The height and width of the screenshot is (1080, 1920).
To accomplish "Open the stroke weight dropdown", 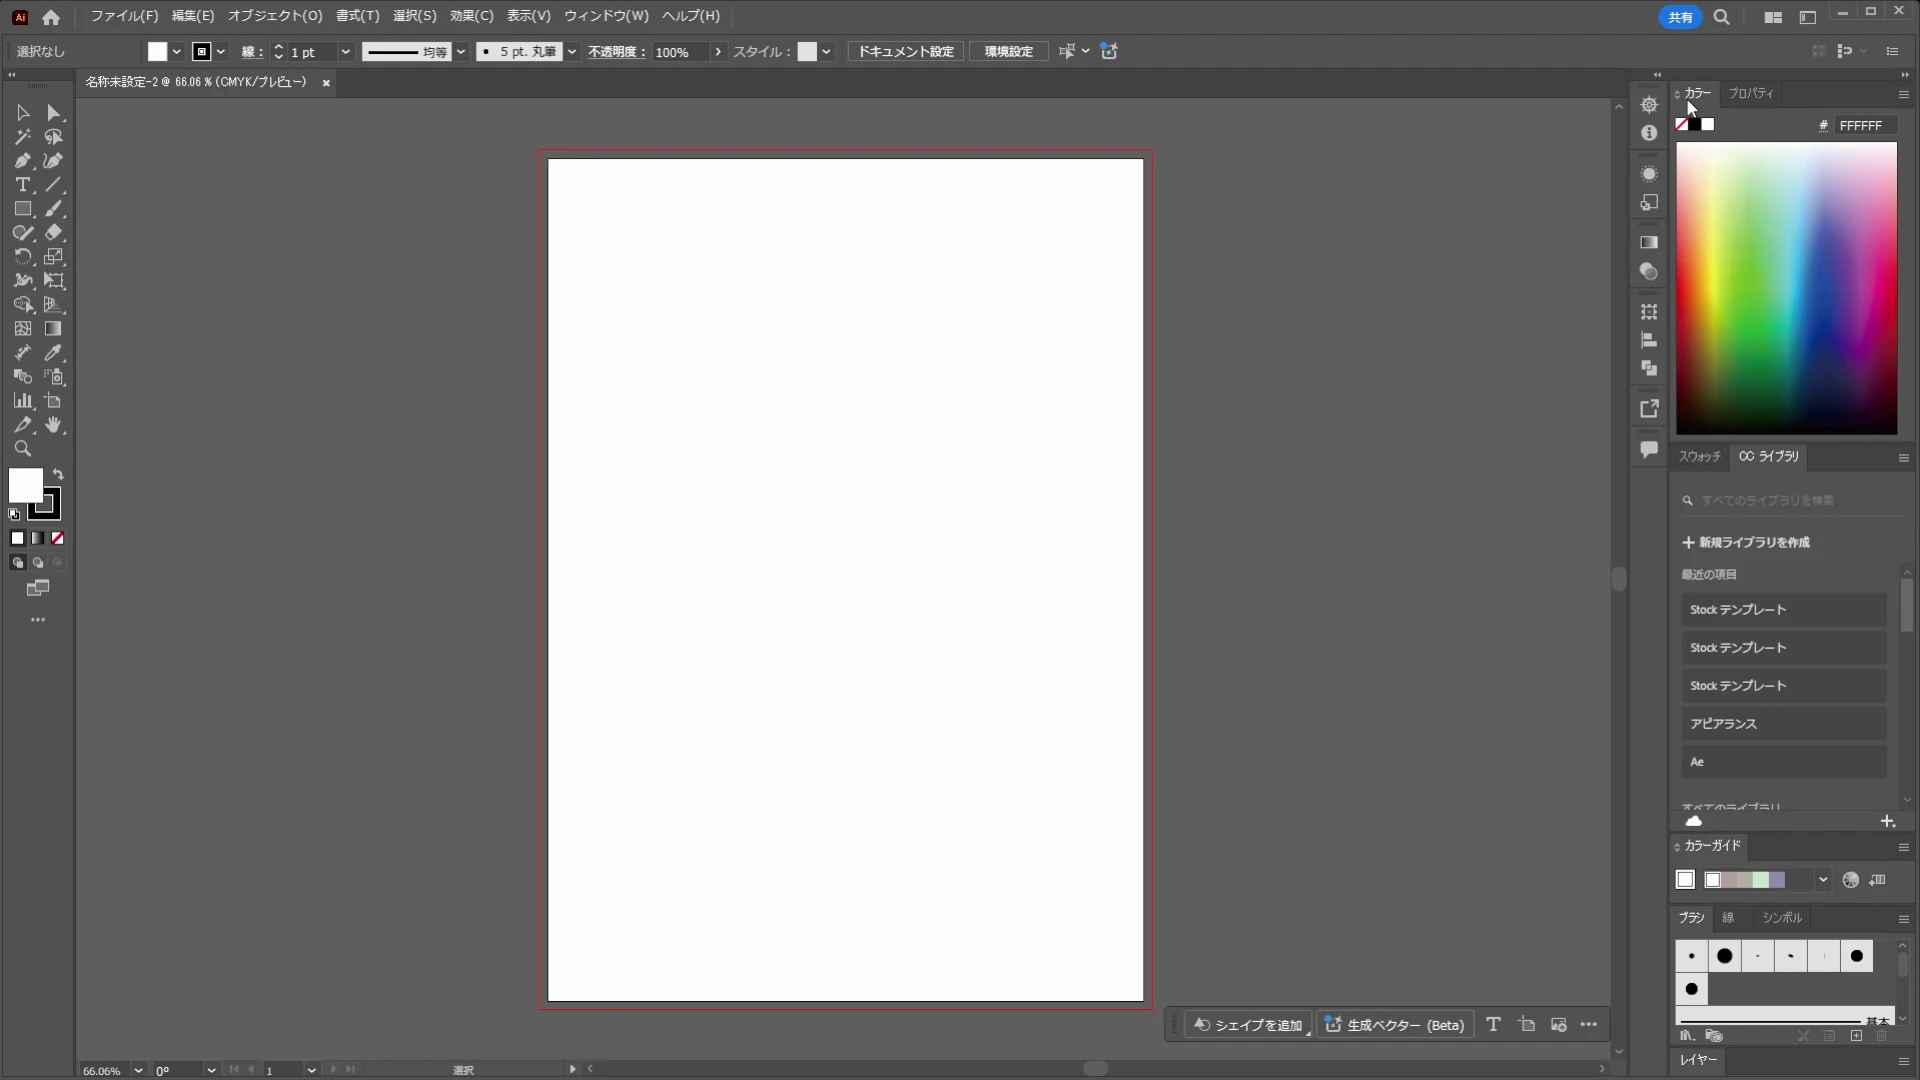I will (345, 52).
